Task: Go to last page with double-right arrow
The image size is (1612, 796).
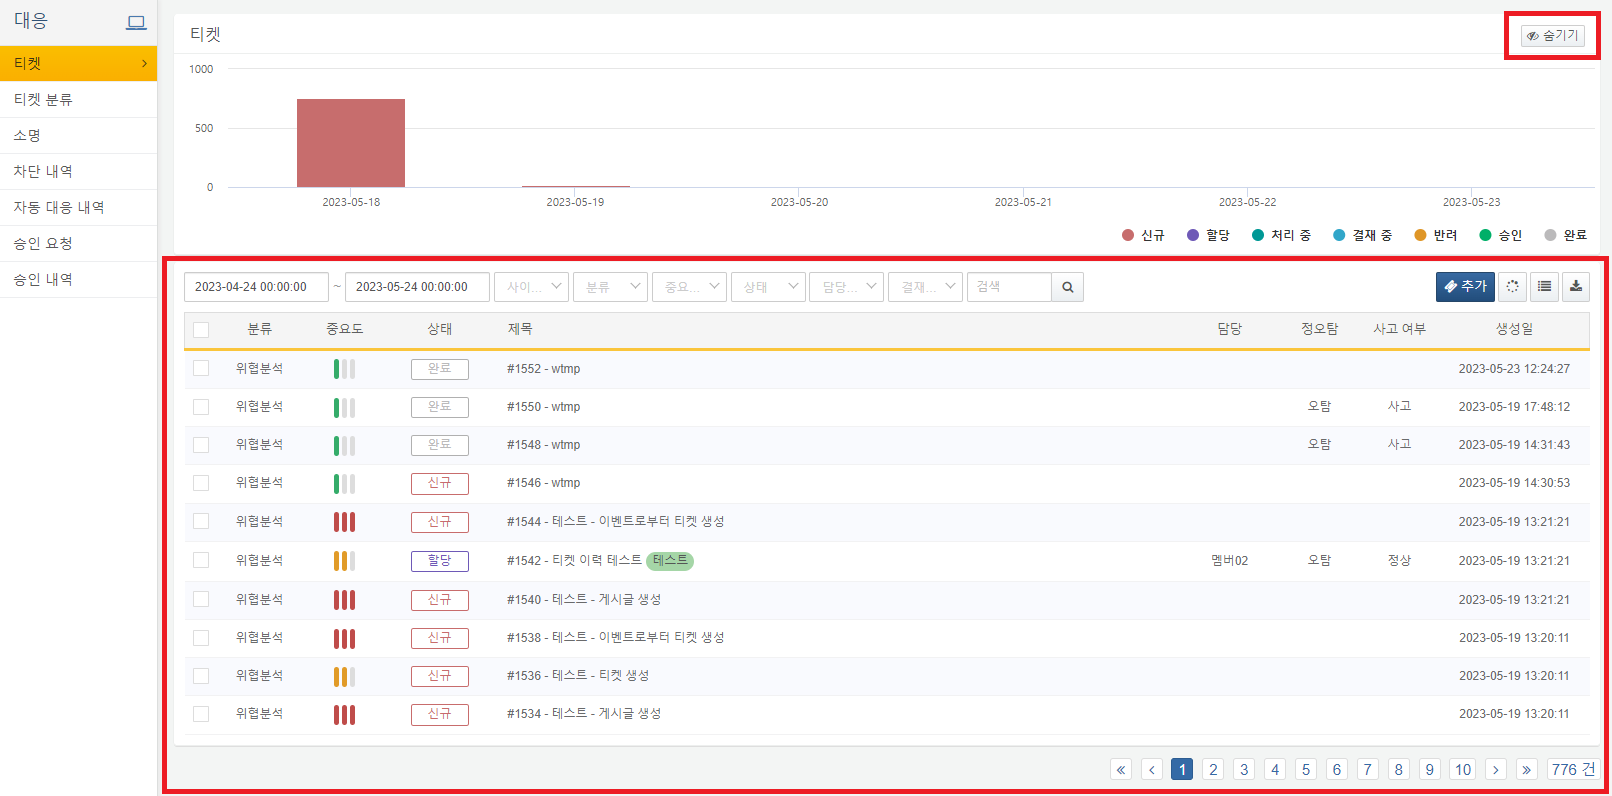Action: 1526,769
